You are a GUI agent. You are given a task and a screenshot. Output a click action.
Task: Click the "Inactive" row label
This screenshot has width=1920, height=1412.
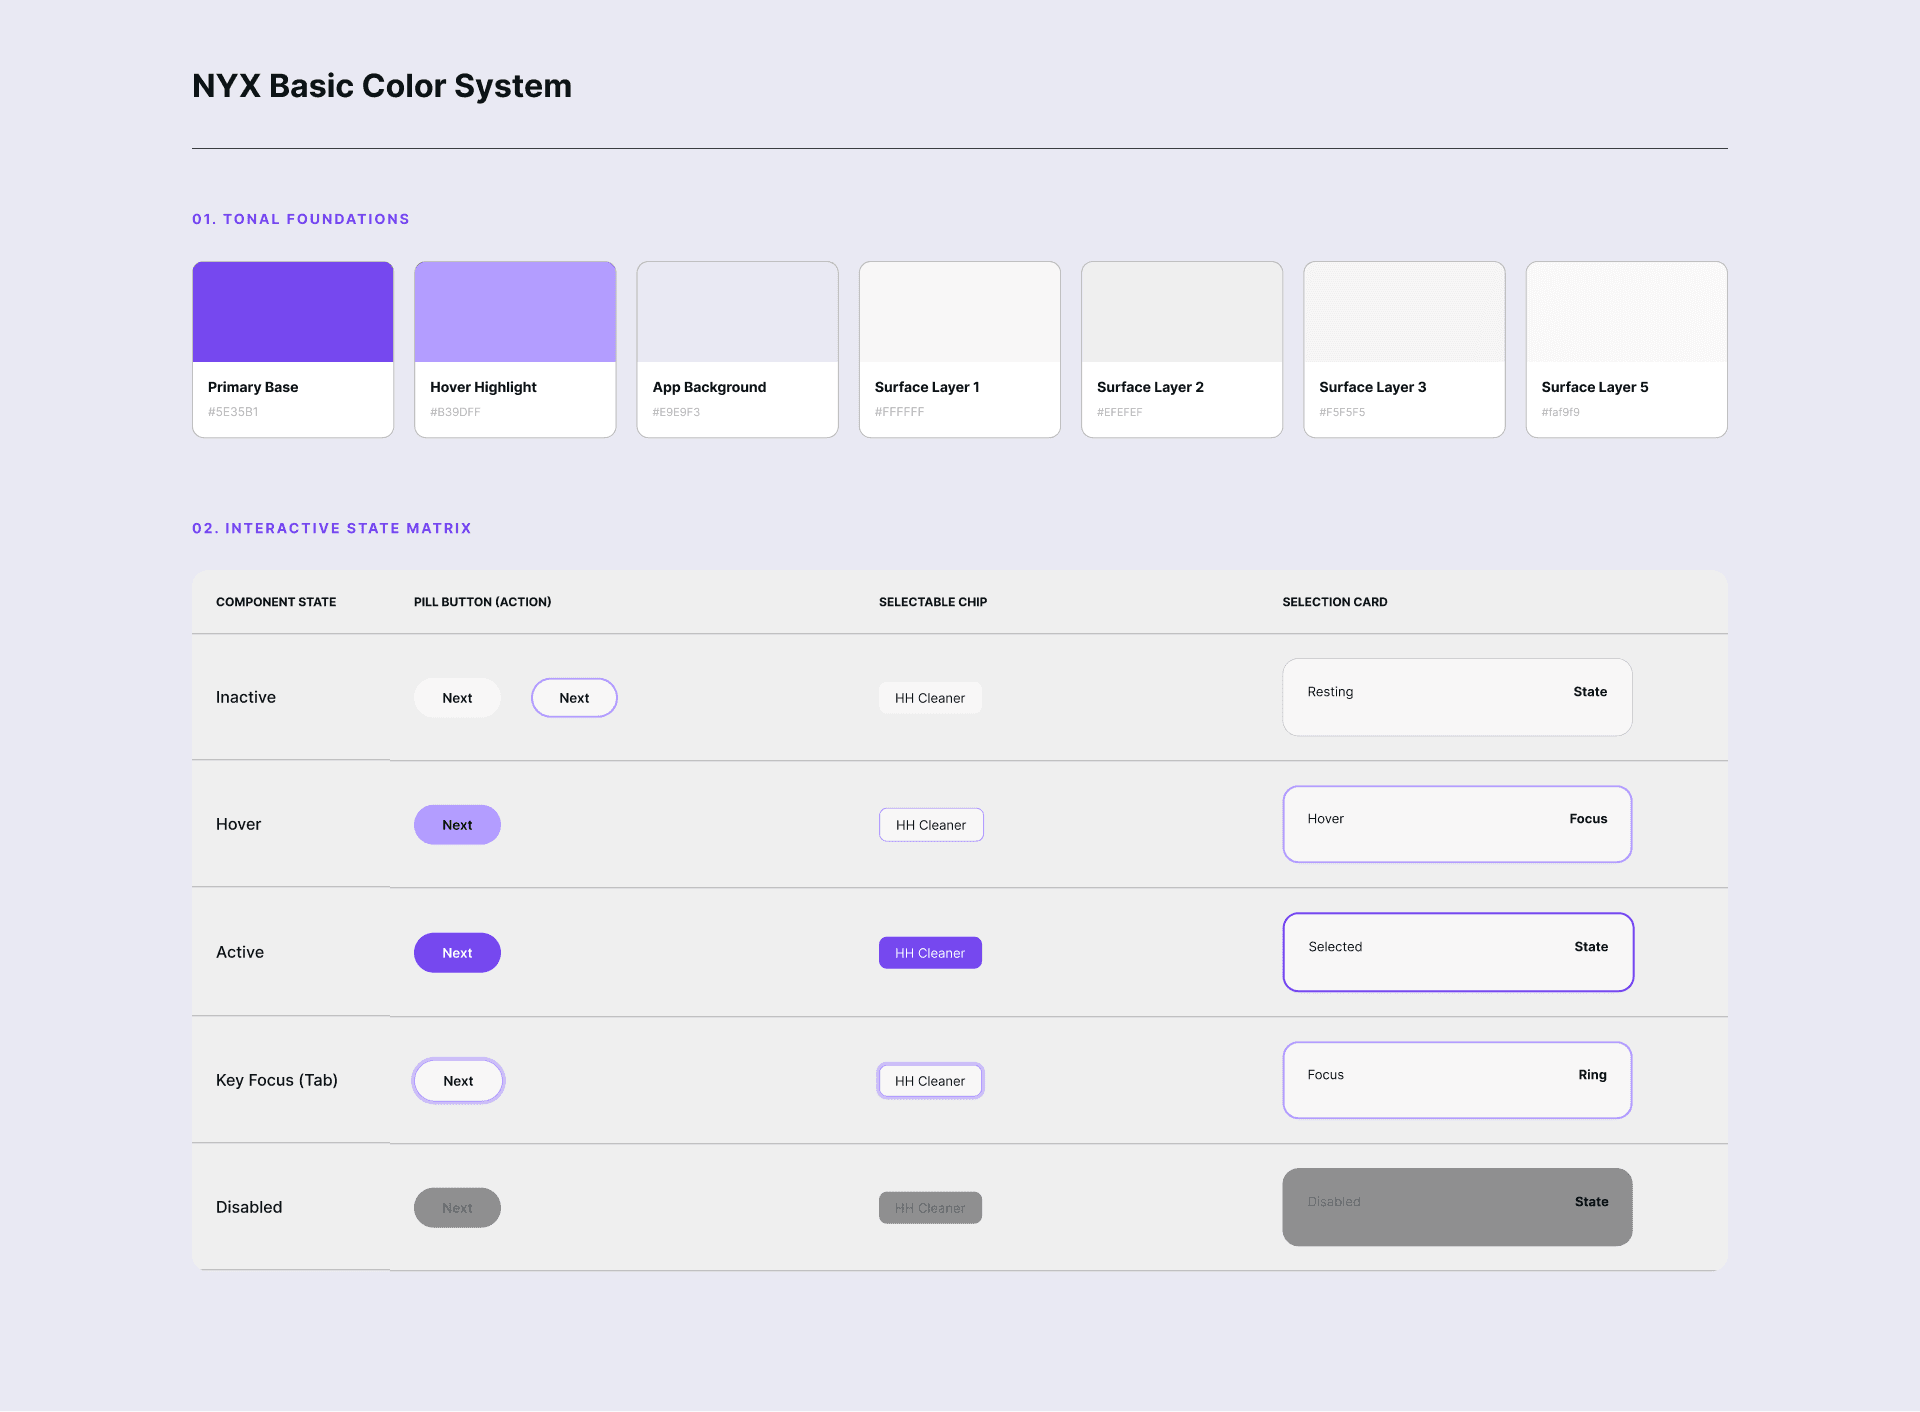(x=246, y=697)
